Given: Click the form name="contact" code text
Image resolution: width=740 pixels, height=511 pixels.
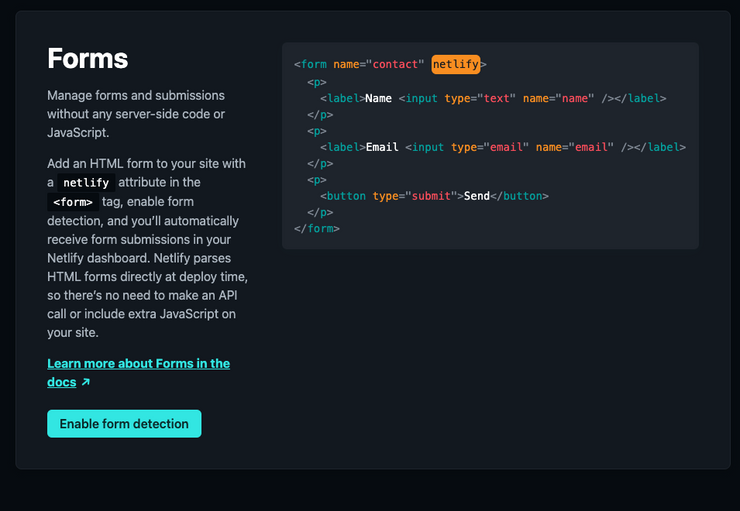Looking at the screenshot, I should pos(359,64).
